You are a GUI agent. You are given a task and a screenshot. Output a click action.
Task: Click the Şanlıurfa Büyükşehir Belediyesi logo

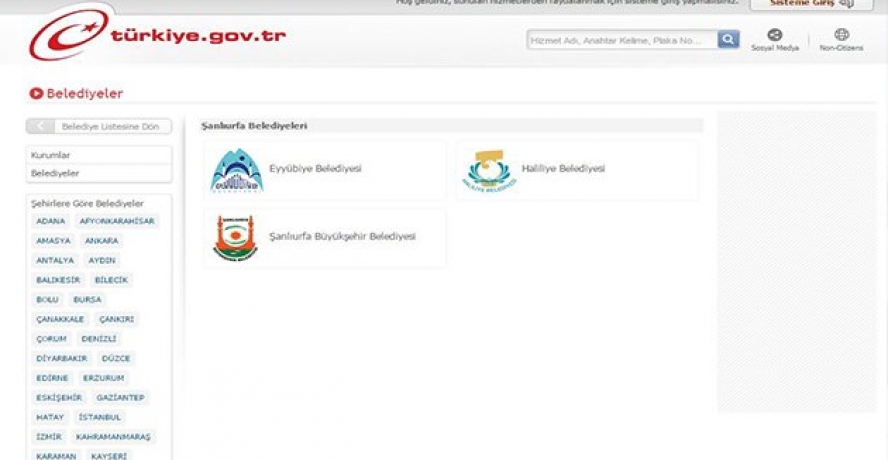pos(236,238)
